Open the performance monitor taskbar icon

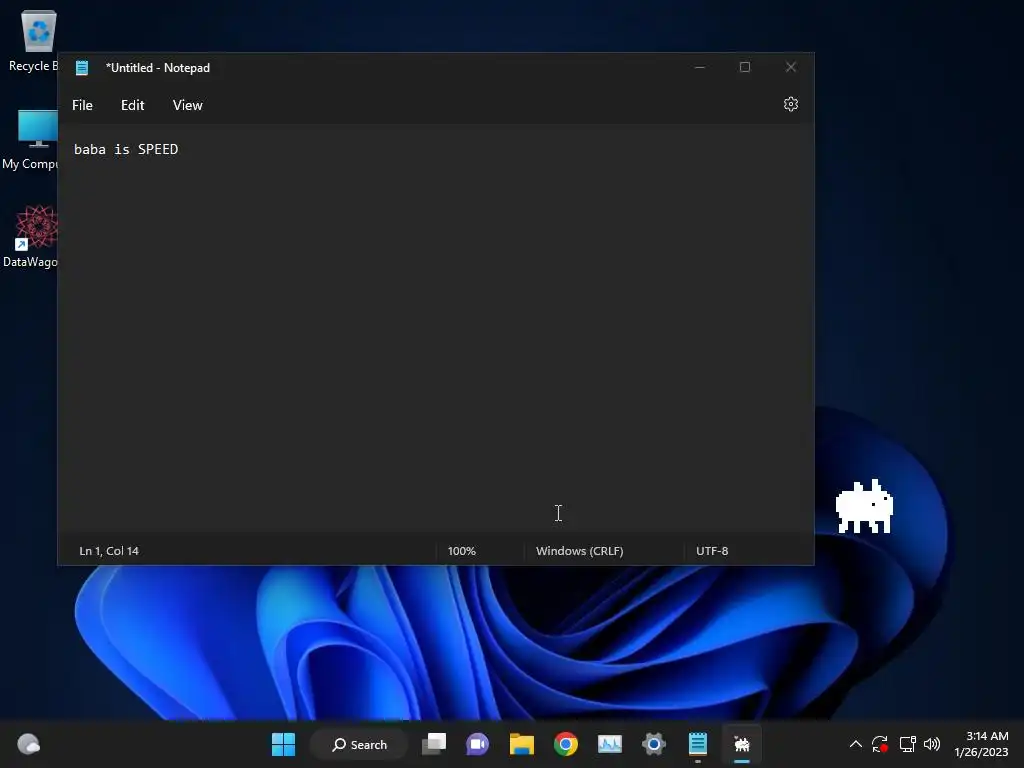[x=610, y=744]
